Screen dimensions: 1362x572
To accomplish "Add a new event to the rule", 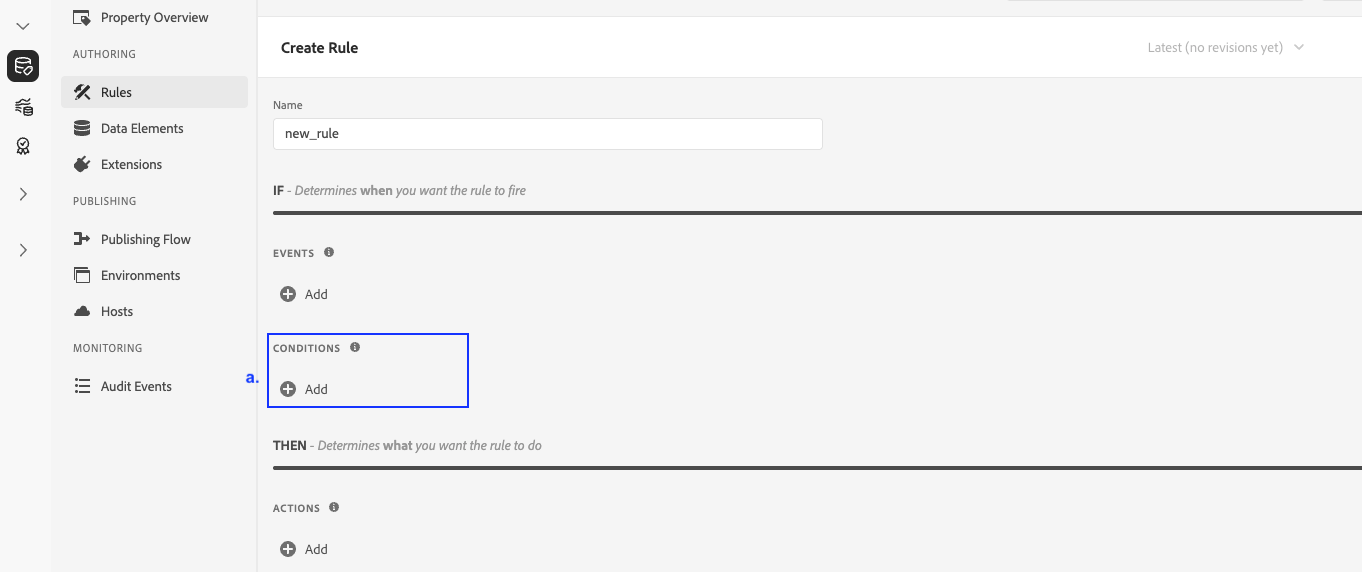I will 304,294.
